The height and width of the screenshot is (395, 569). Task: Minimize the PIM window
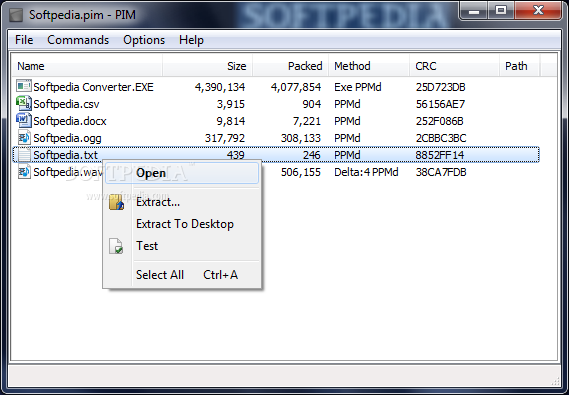pyautogui.click(x=474, y=11)
